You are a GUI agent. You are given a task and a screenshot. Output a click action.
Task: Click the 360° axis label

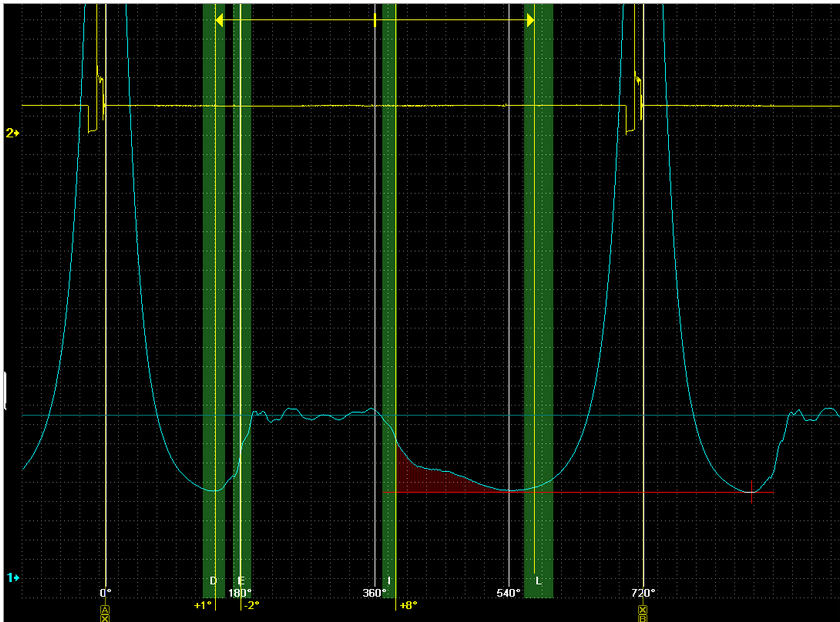point(374,593)
